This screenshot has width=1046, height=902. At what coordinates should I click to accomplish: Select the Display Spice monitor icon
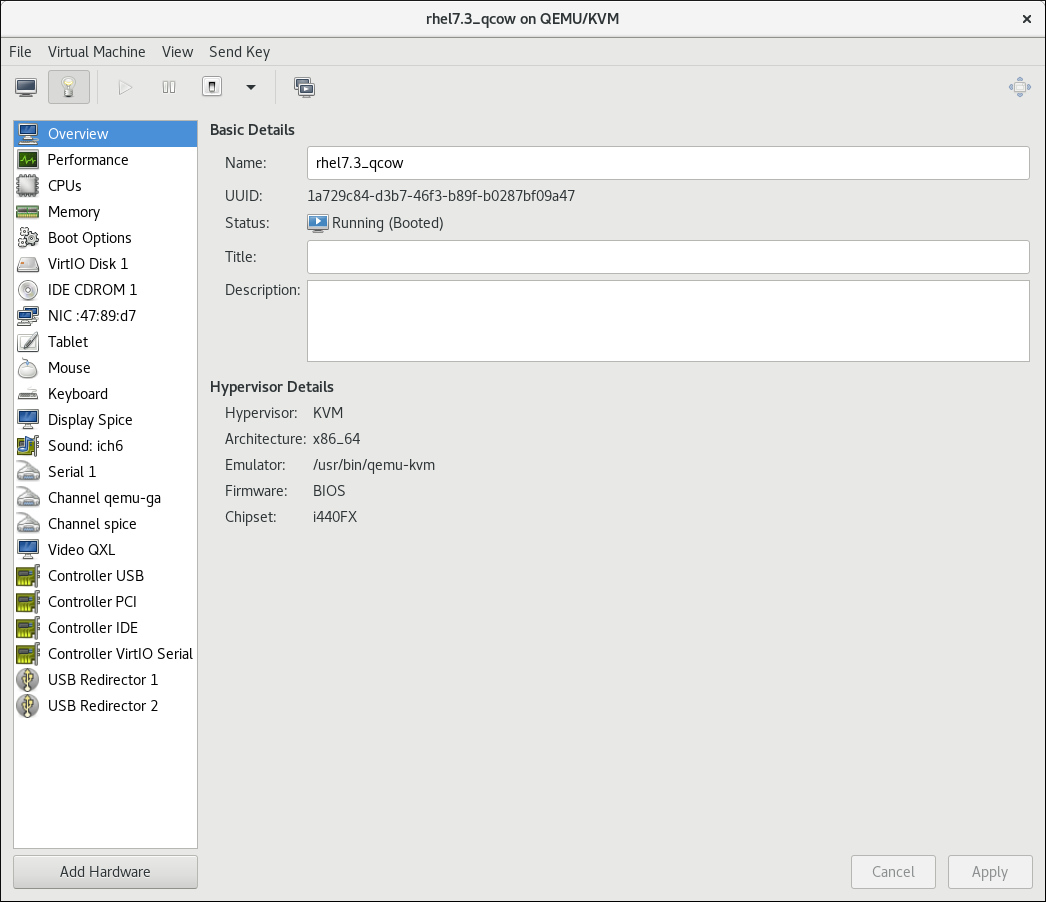tap(28, 420)
